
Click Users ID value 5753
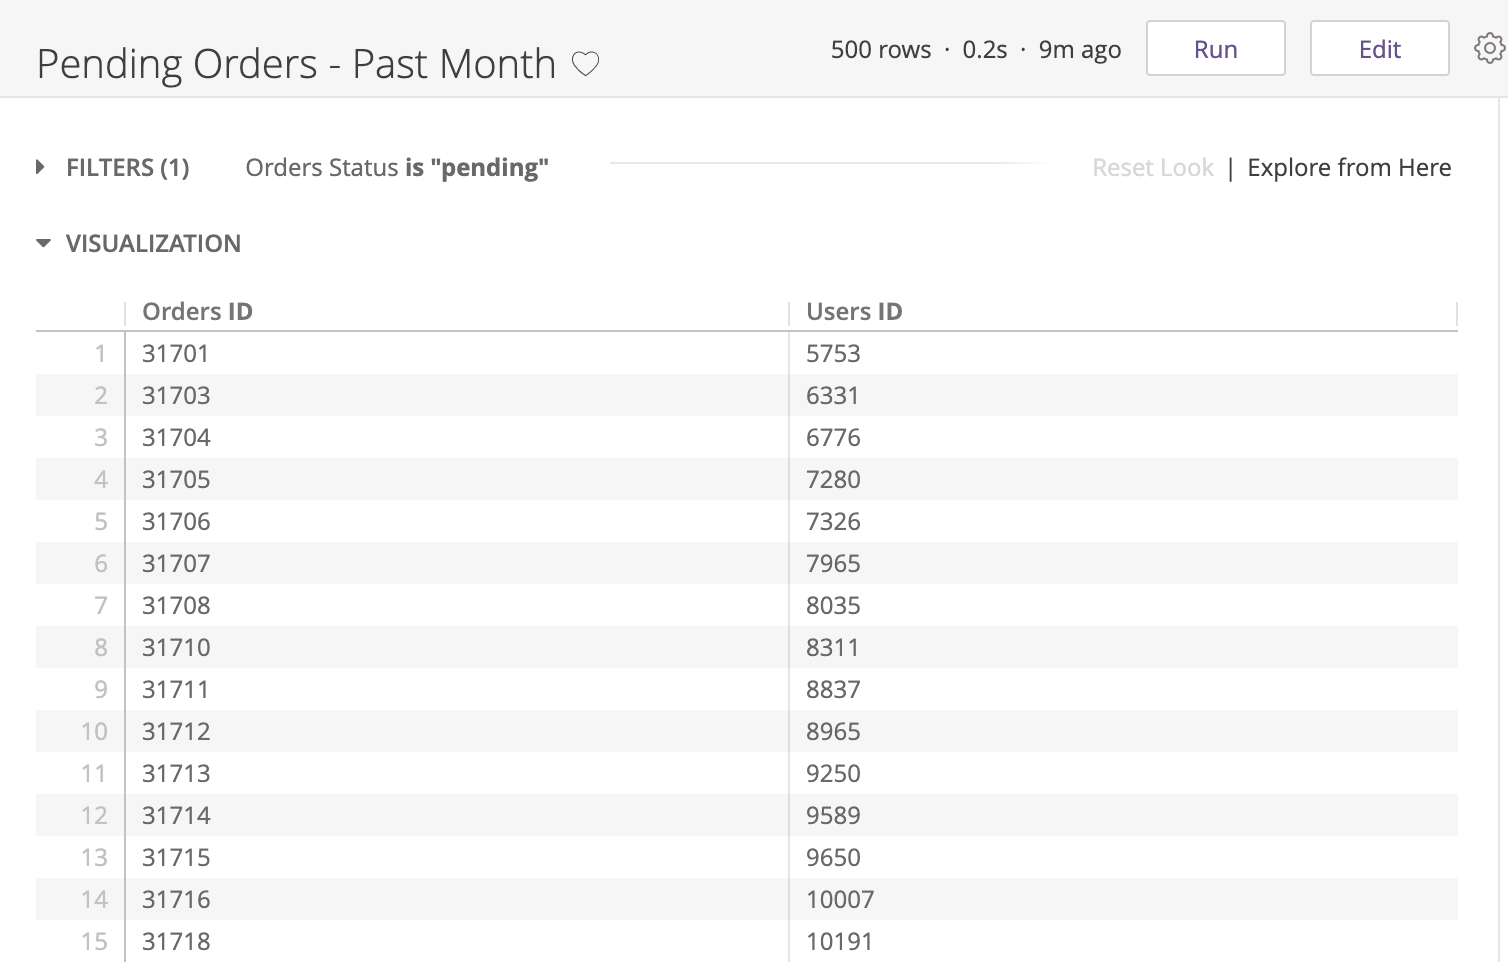click(833, 354)
